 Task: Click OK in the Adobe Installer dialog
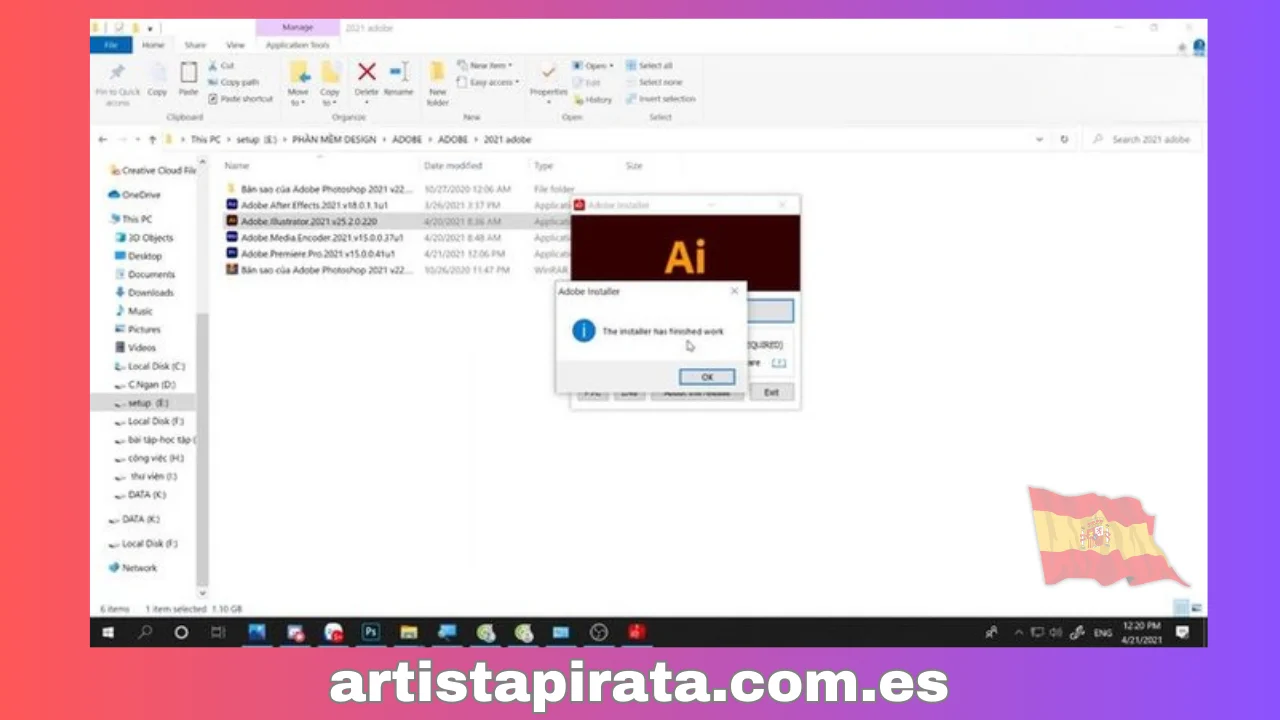click(707, 377)
